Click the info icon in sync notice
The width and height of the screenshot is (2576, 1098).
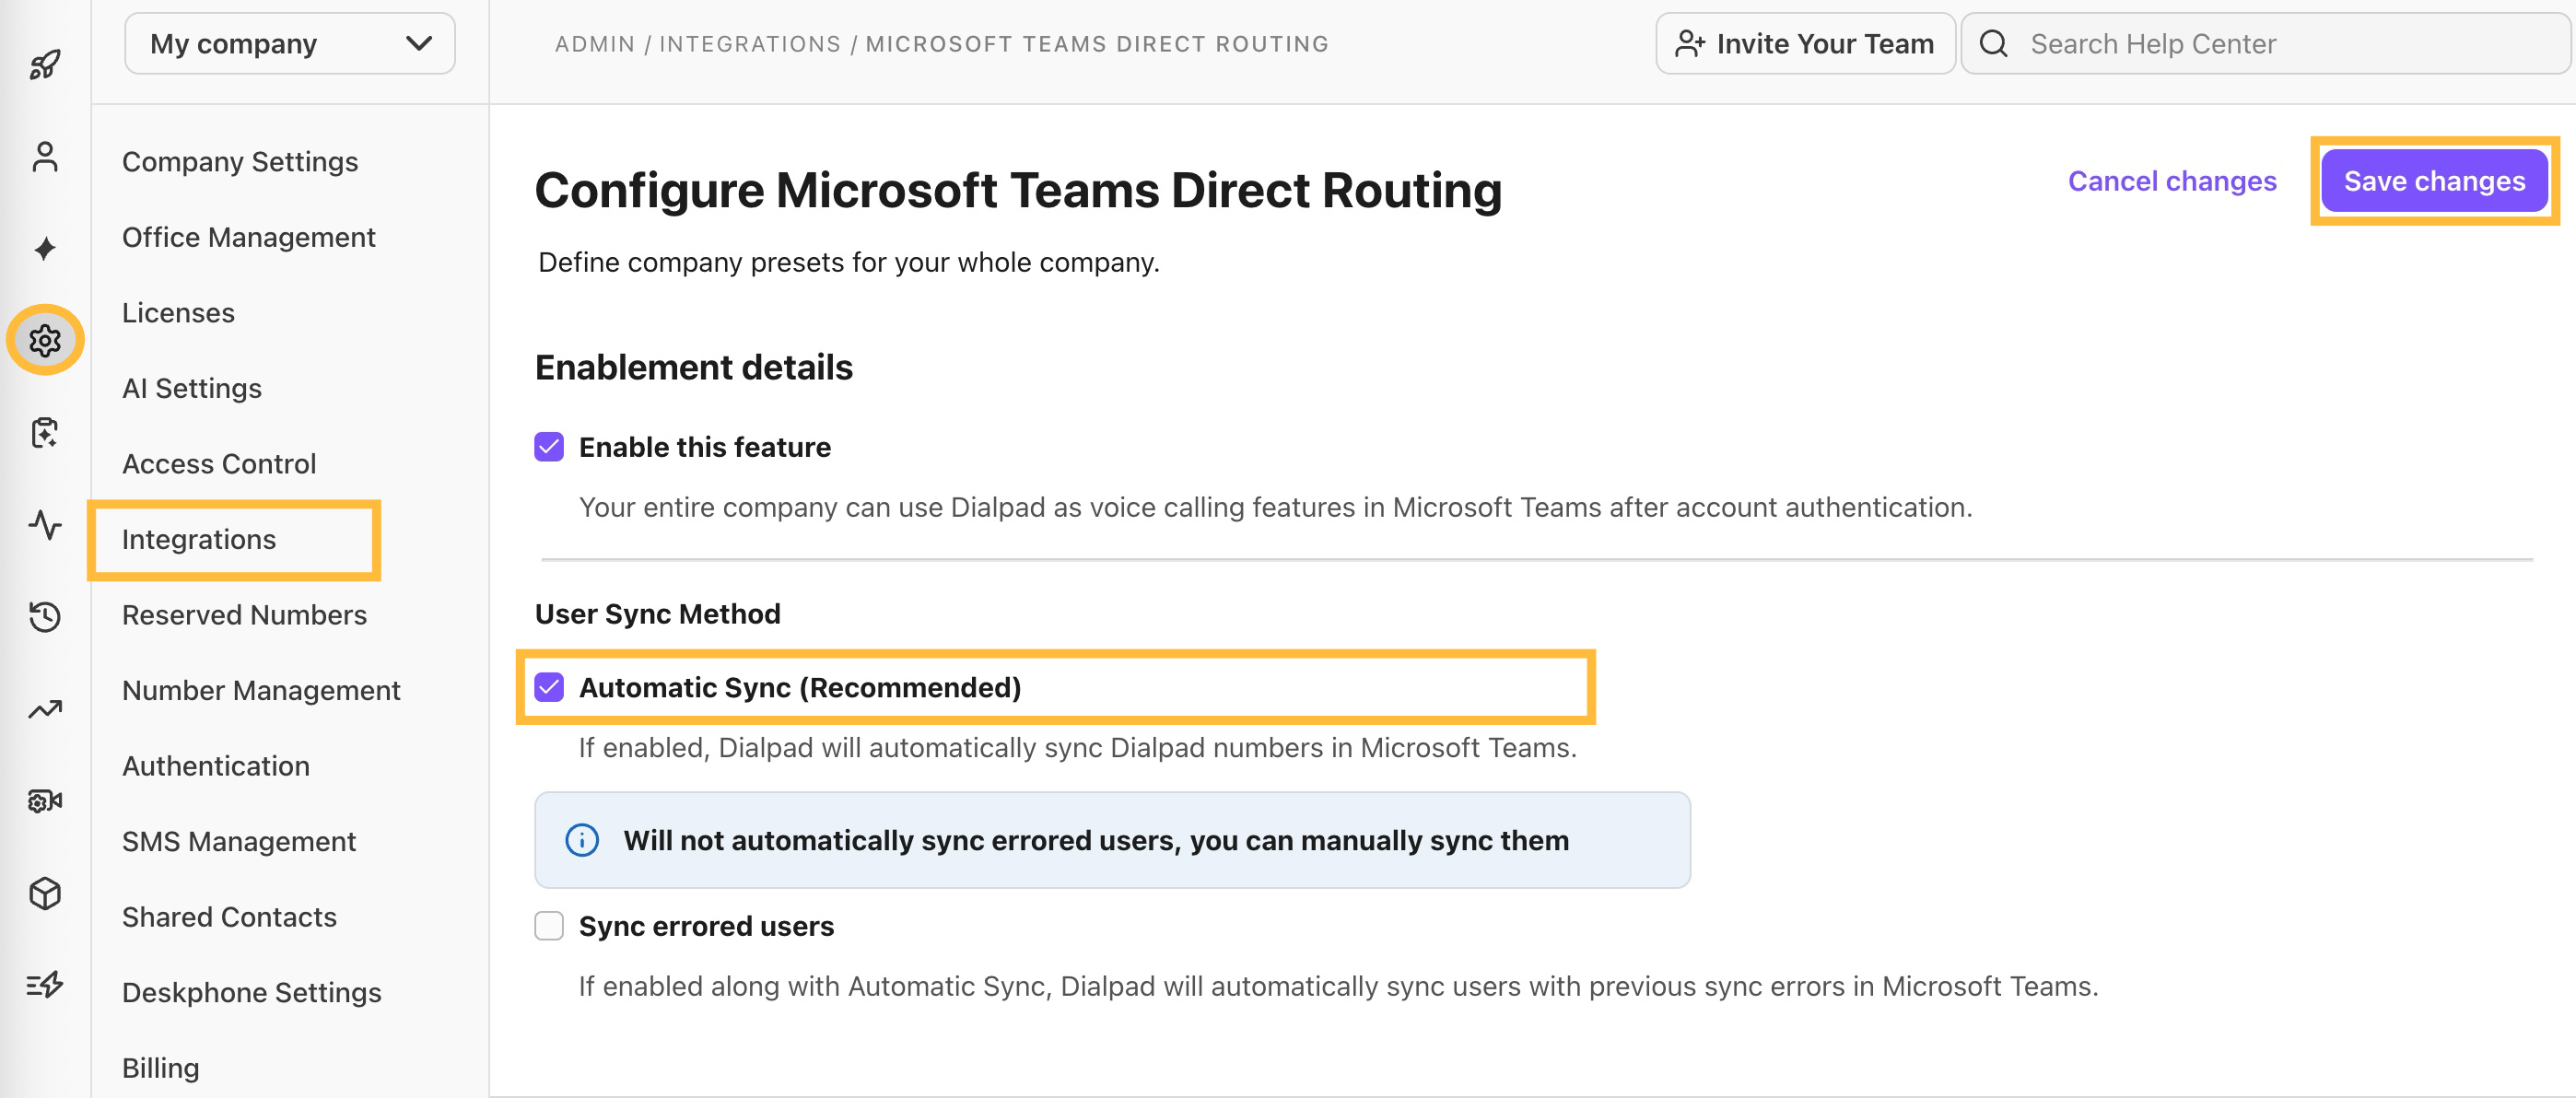[582, 840]
